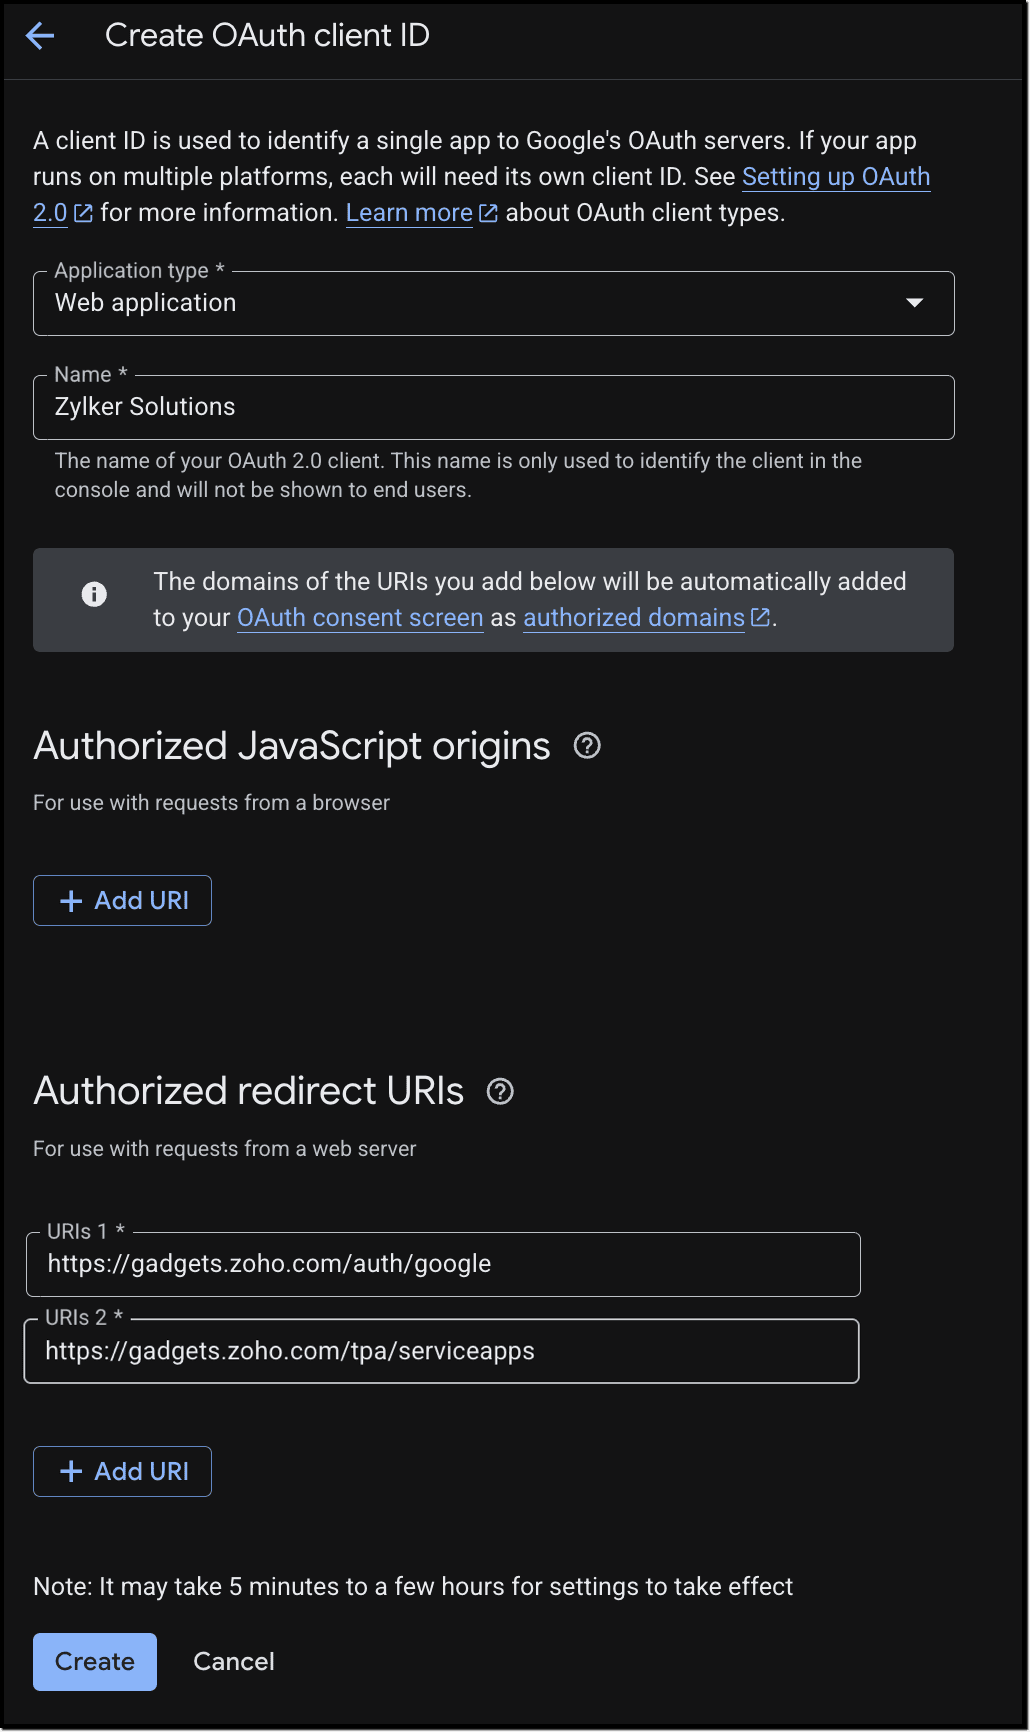Image resolution: width=1030 pixels, height=1732 pixels.
Task: Click the back arrow icon
Action: [40, 36]
